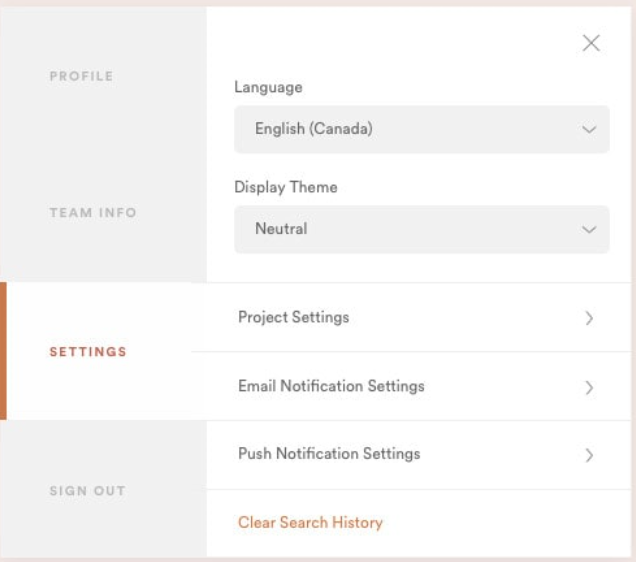This screenshot has width=636, height=562.
Task: Open the Language dropdown showing English (Canada)
Action: point(421,130)
